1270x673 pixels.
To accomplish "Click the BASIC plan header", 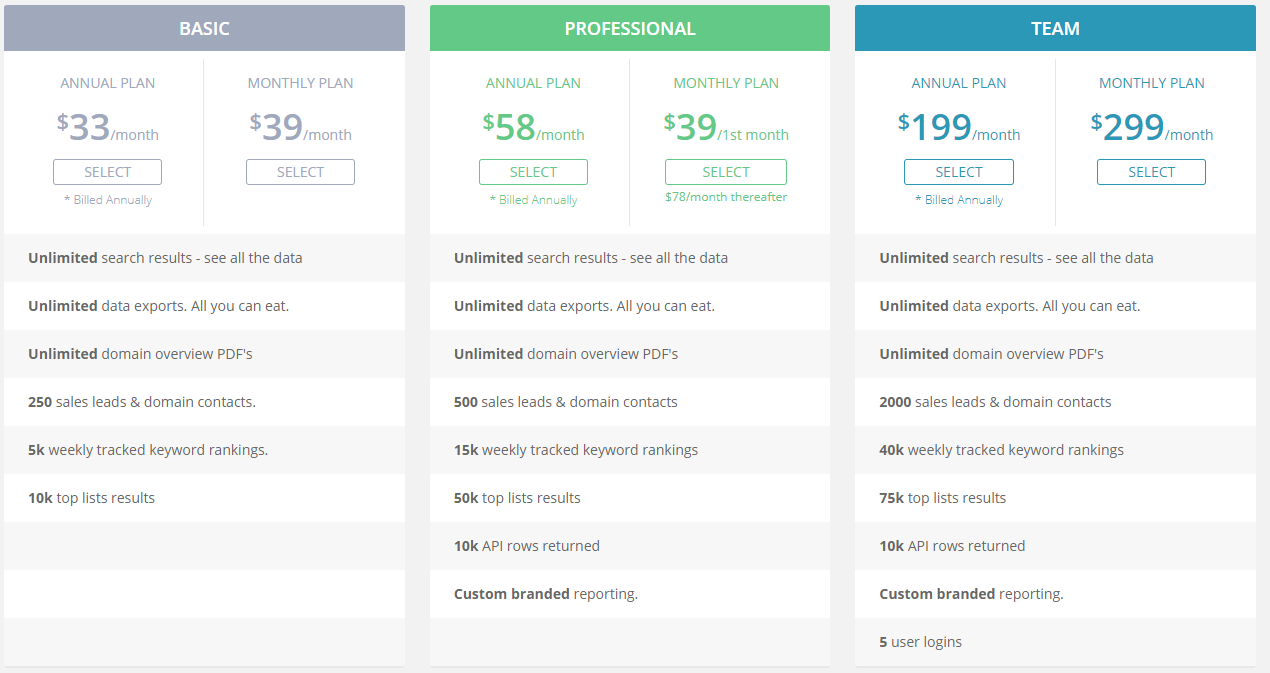I will (x=204, y=28).
